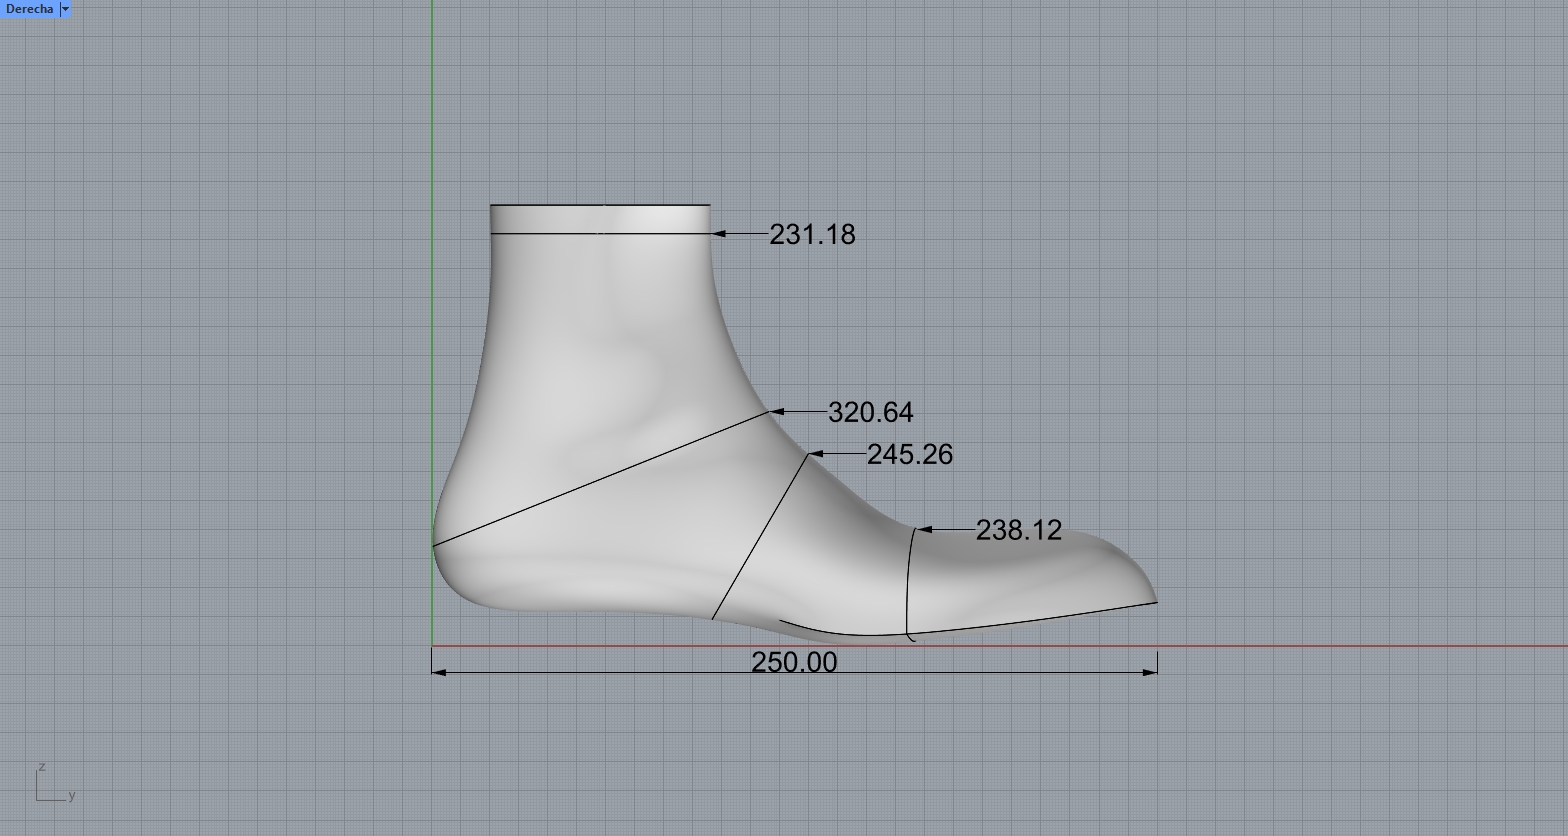Image resolution: width=1568 pixels, height=836 pixels.
Task: Click the left arrowhead of 250.00 dimension
Action: pos(438,672)
